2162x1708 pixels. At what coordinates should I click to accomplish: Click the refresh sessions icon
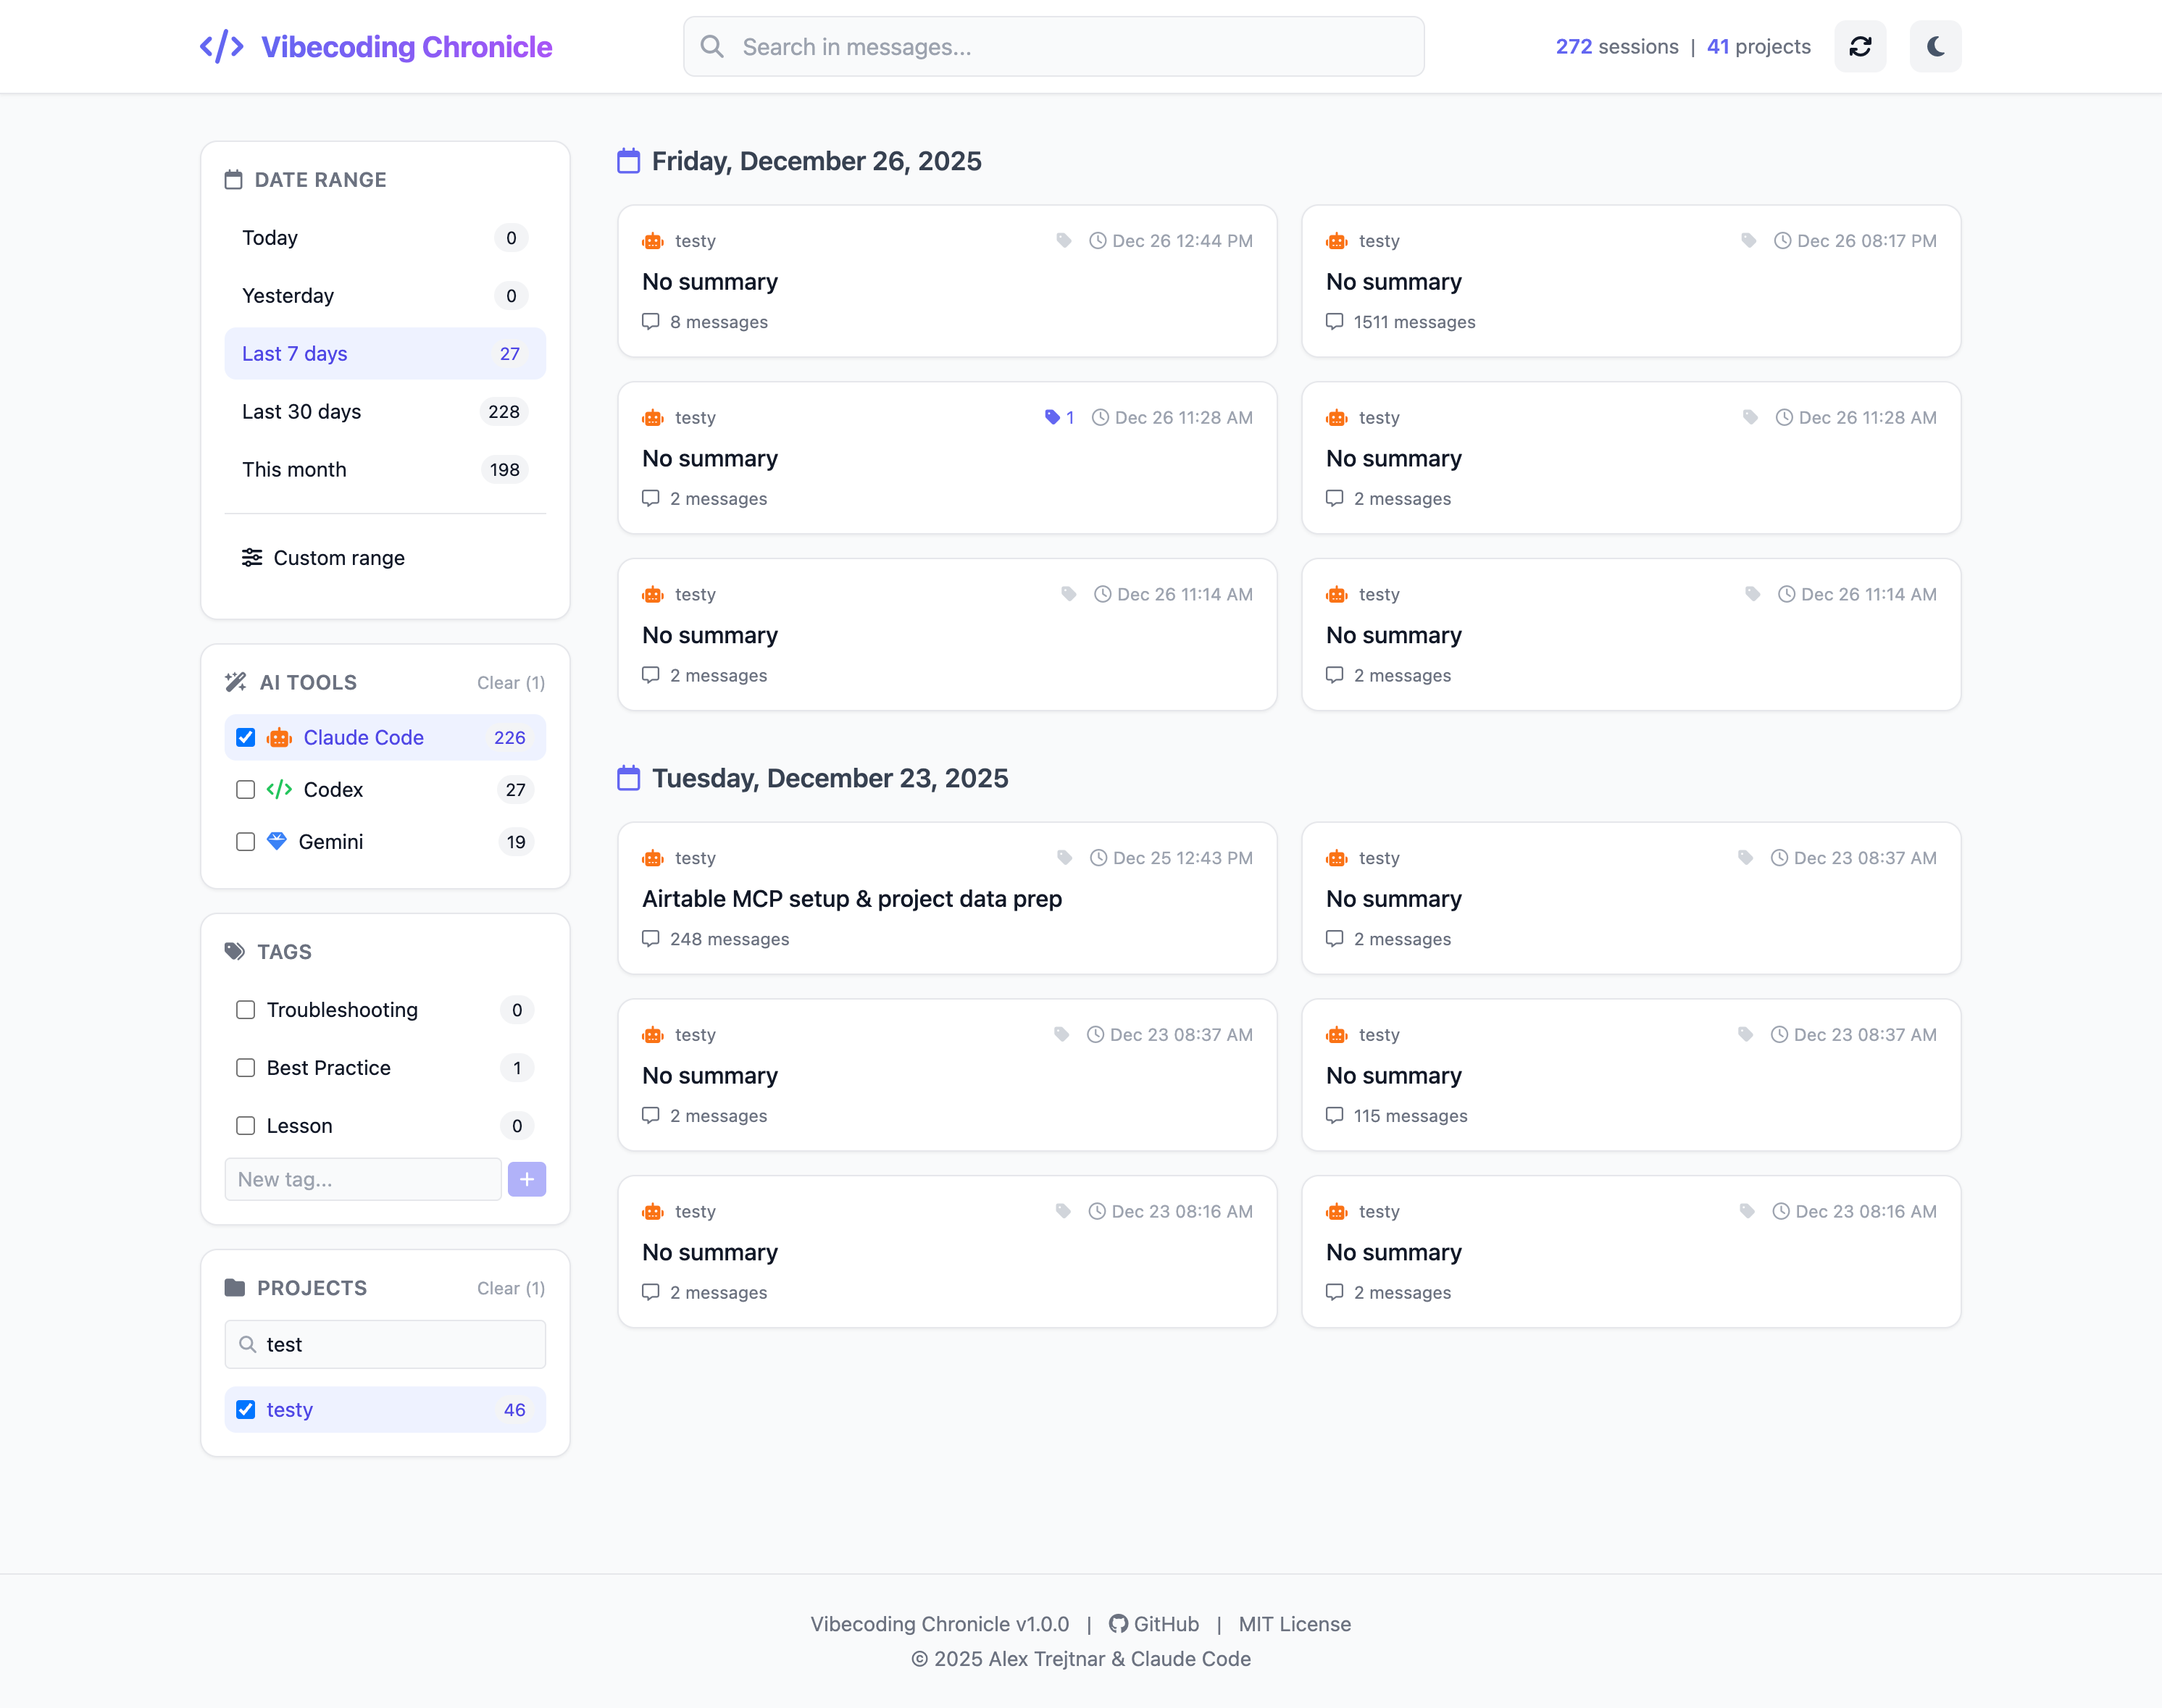1860,46
